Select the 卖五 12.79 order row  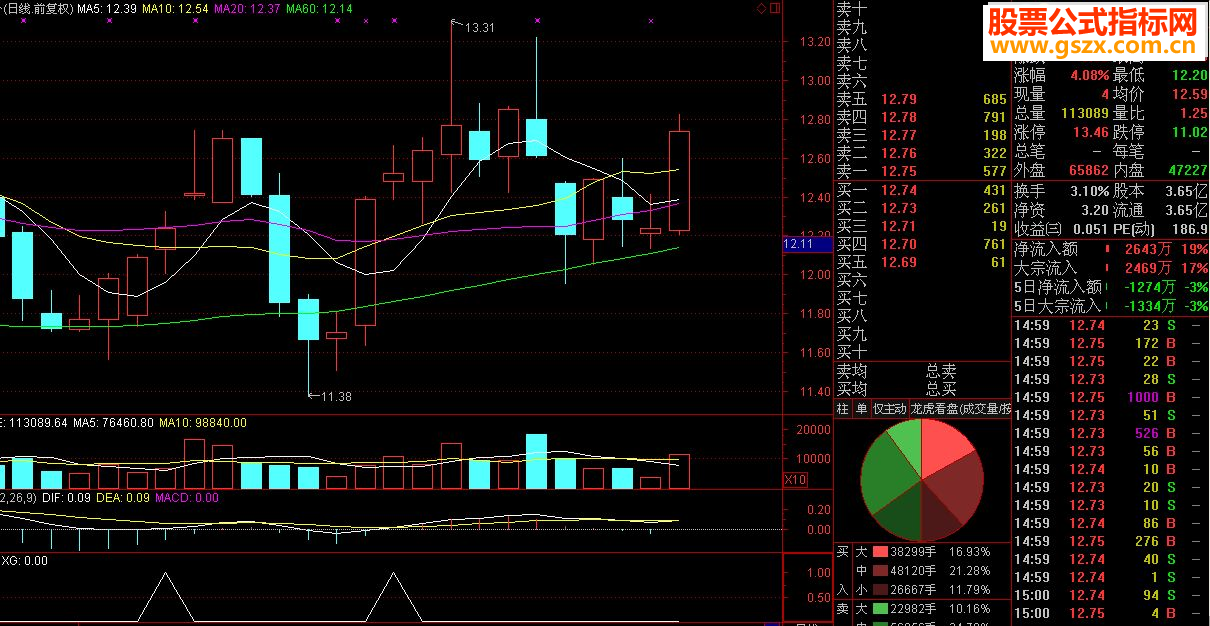coord(922,99)
